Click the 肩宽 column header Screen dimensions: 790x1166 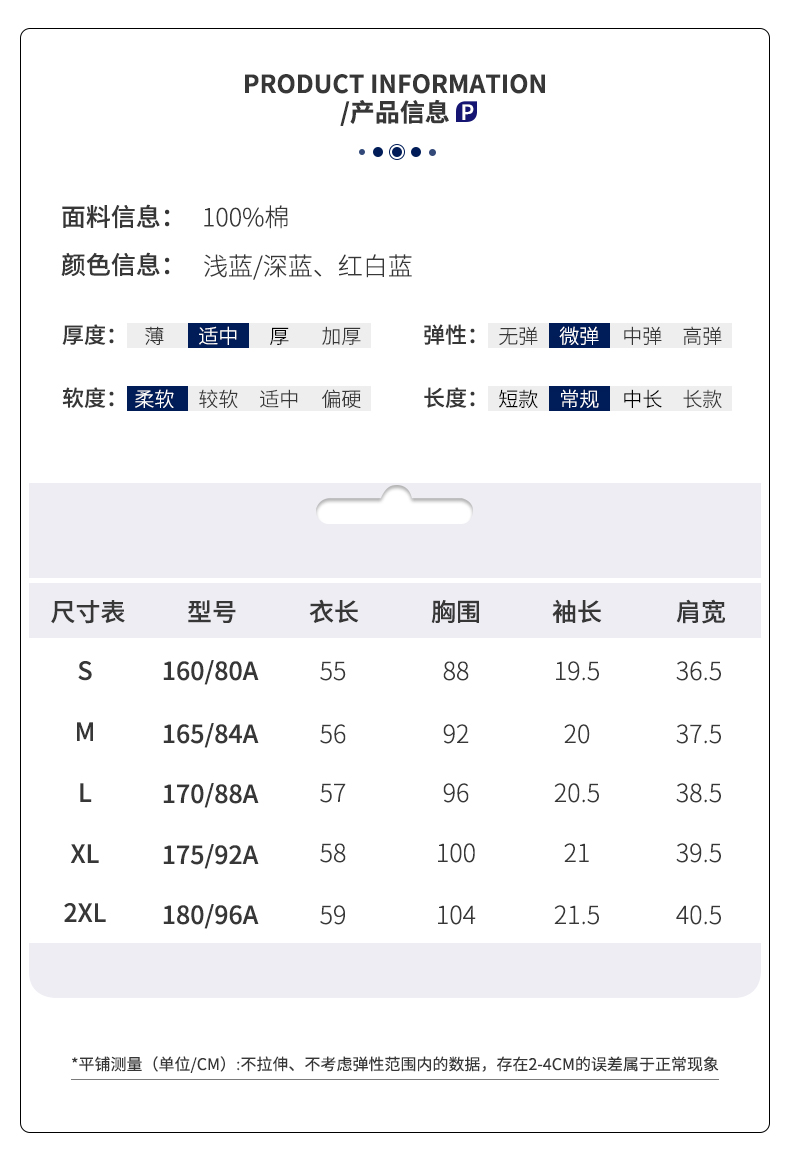(x=700, y=611)
